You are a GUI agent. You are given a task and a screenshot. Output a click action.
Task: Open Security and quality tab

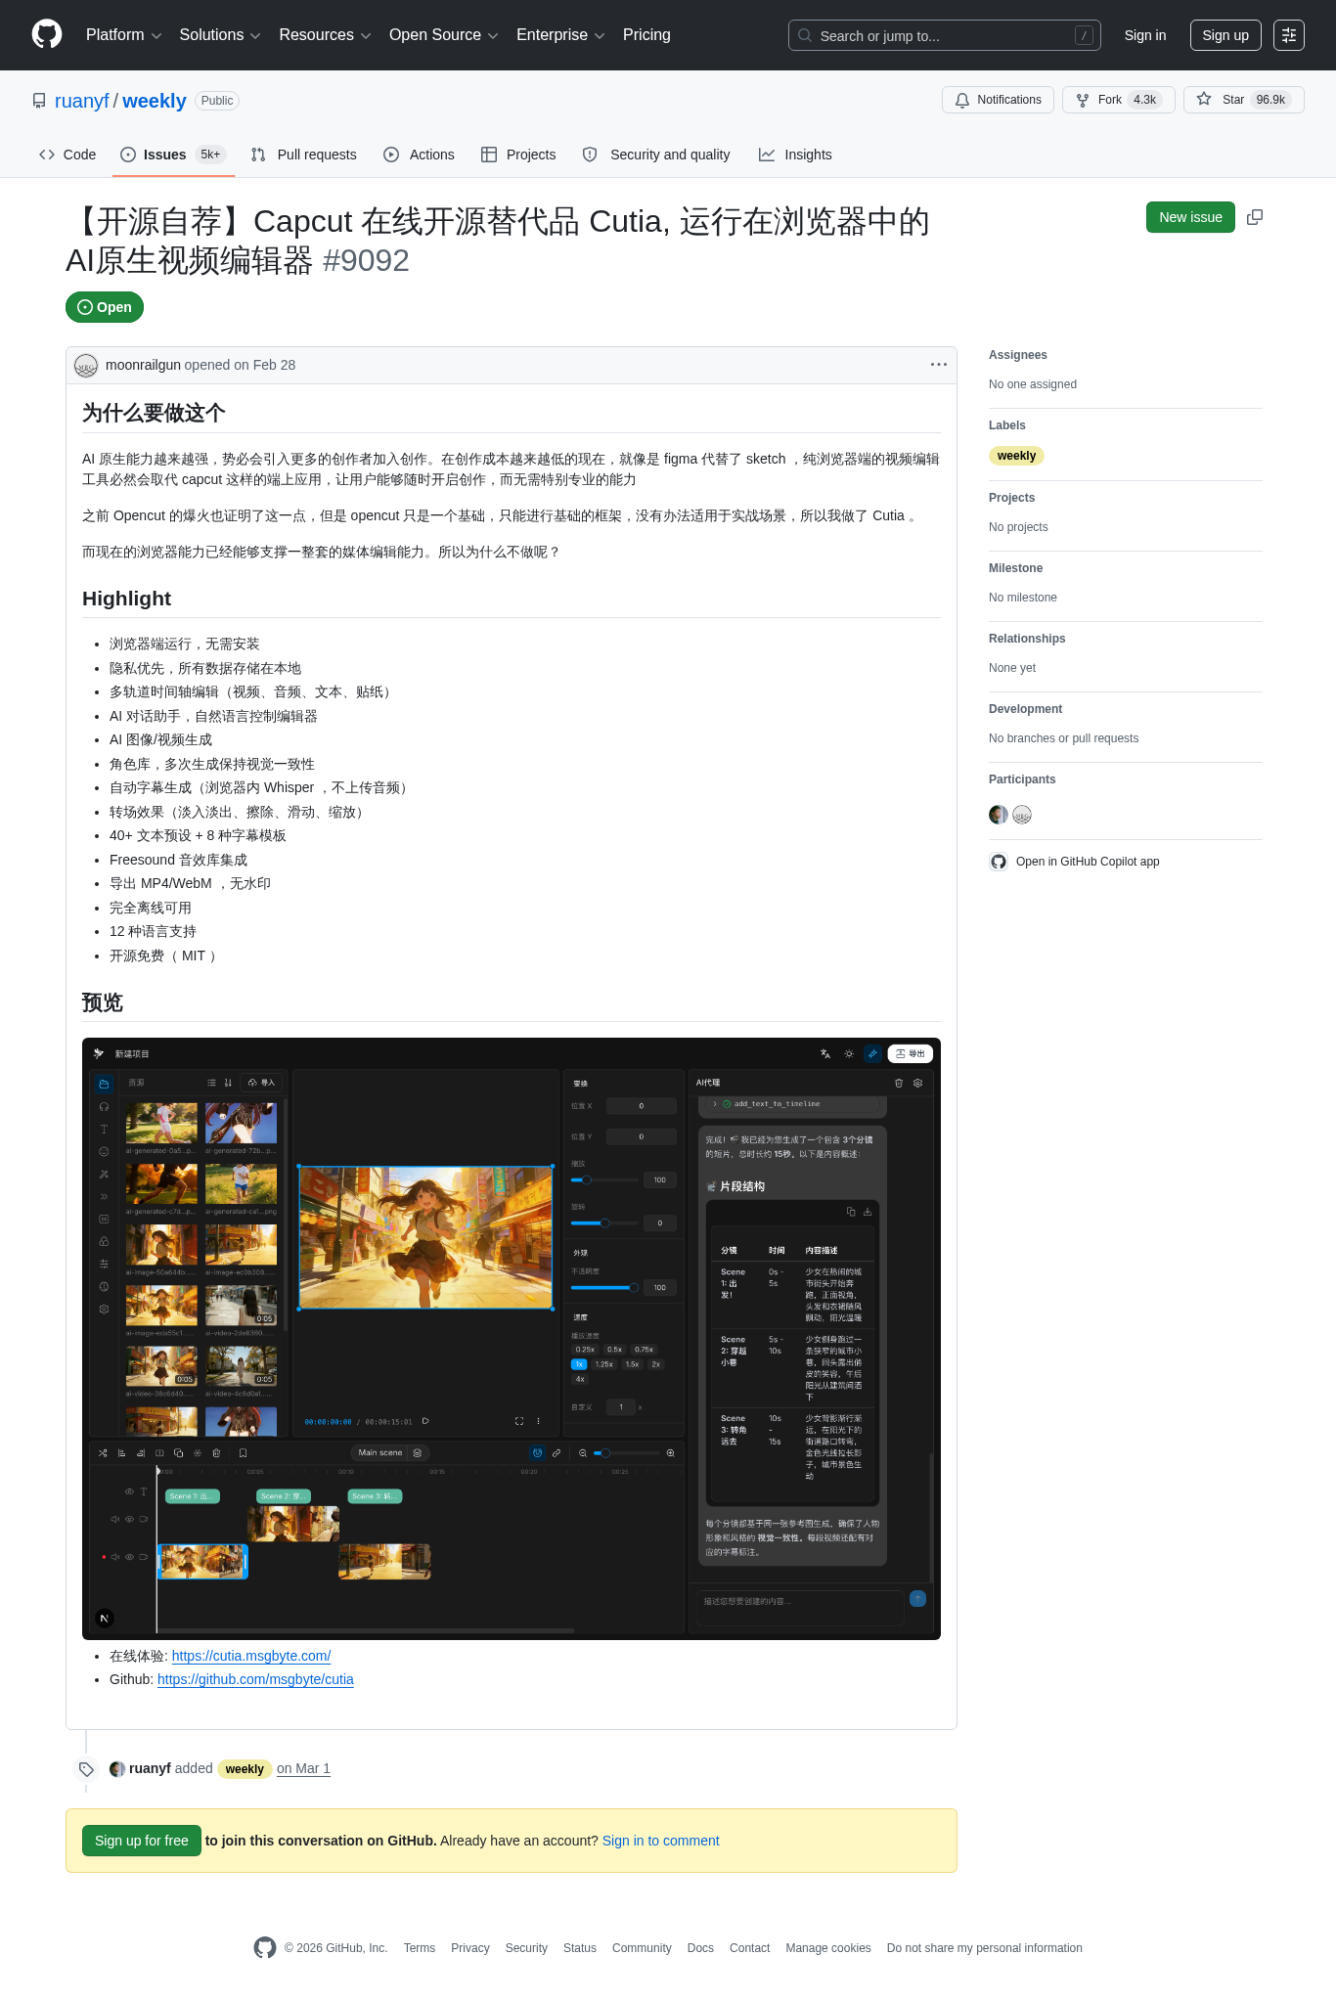pos(656,155)
